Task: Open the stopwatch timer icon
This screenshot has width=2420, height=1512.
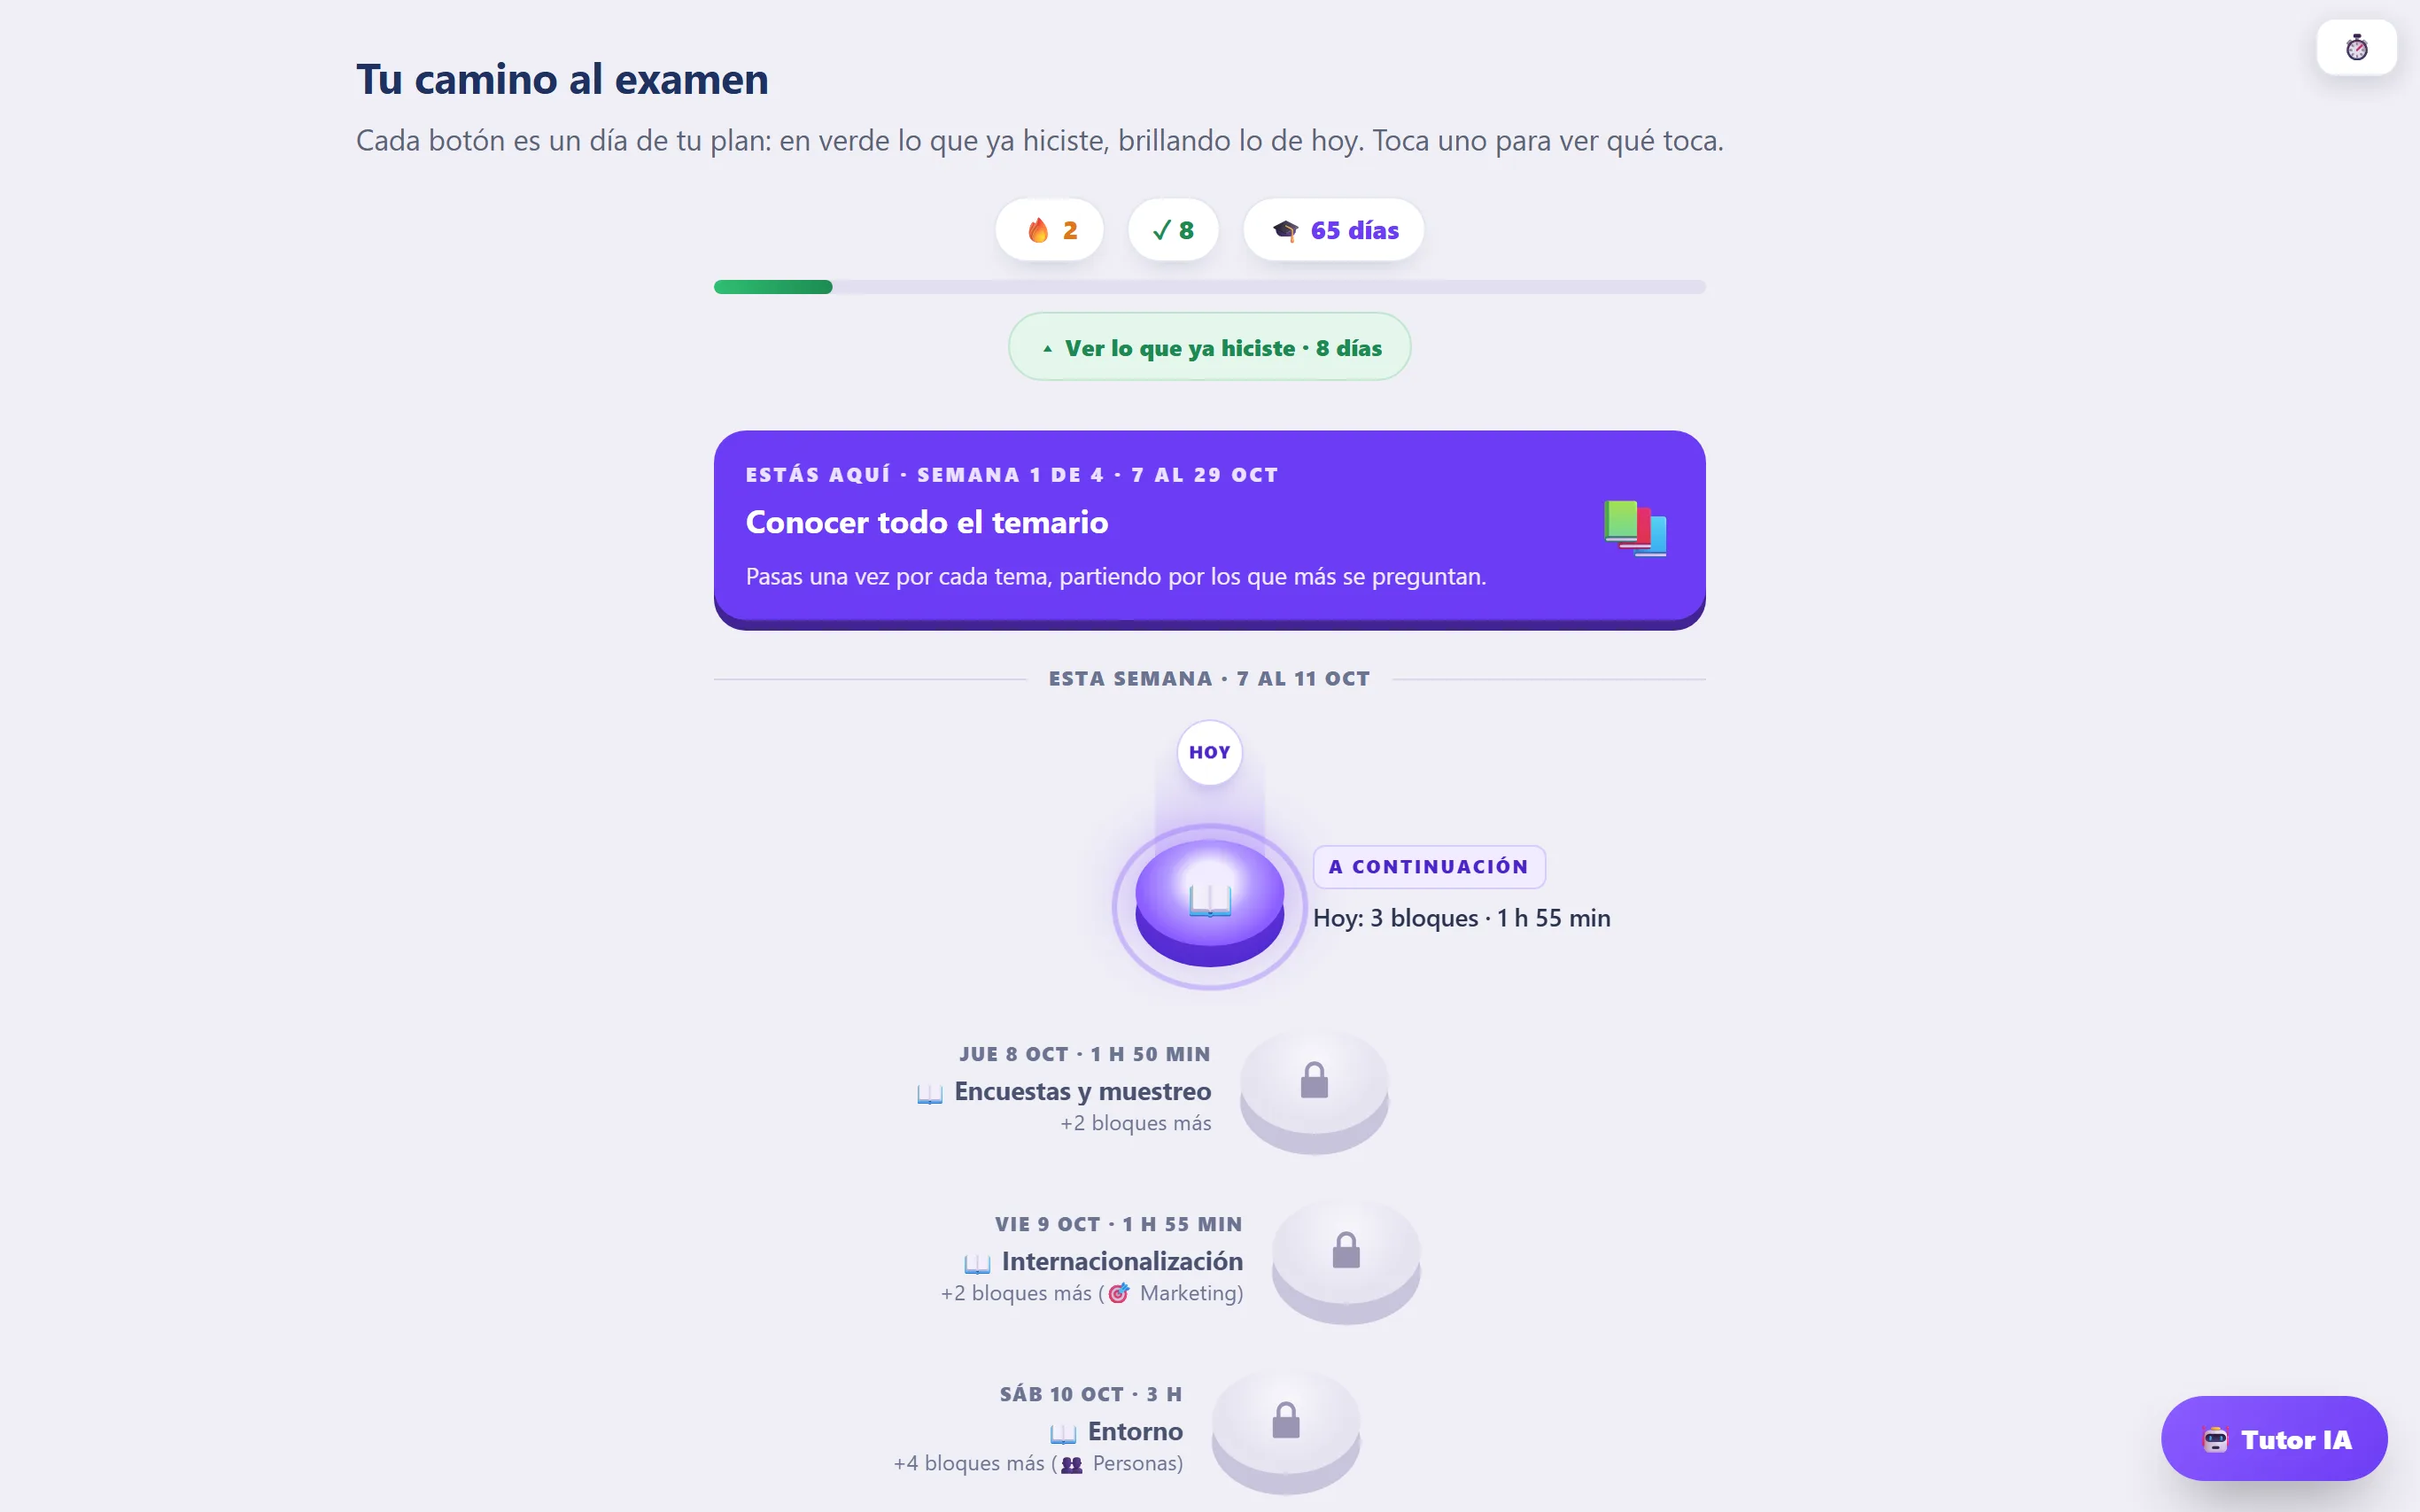Action: pyautogui.click(x=2356, y=47)
